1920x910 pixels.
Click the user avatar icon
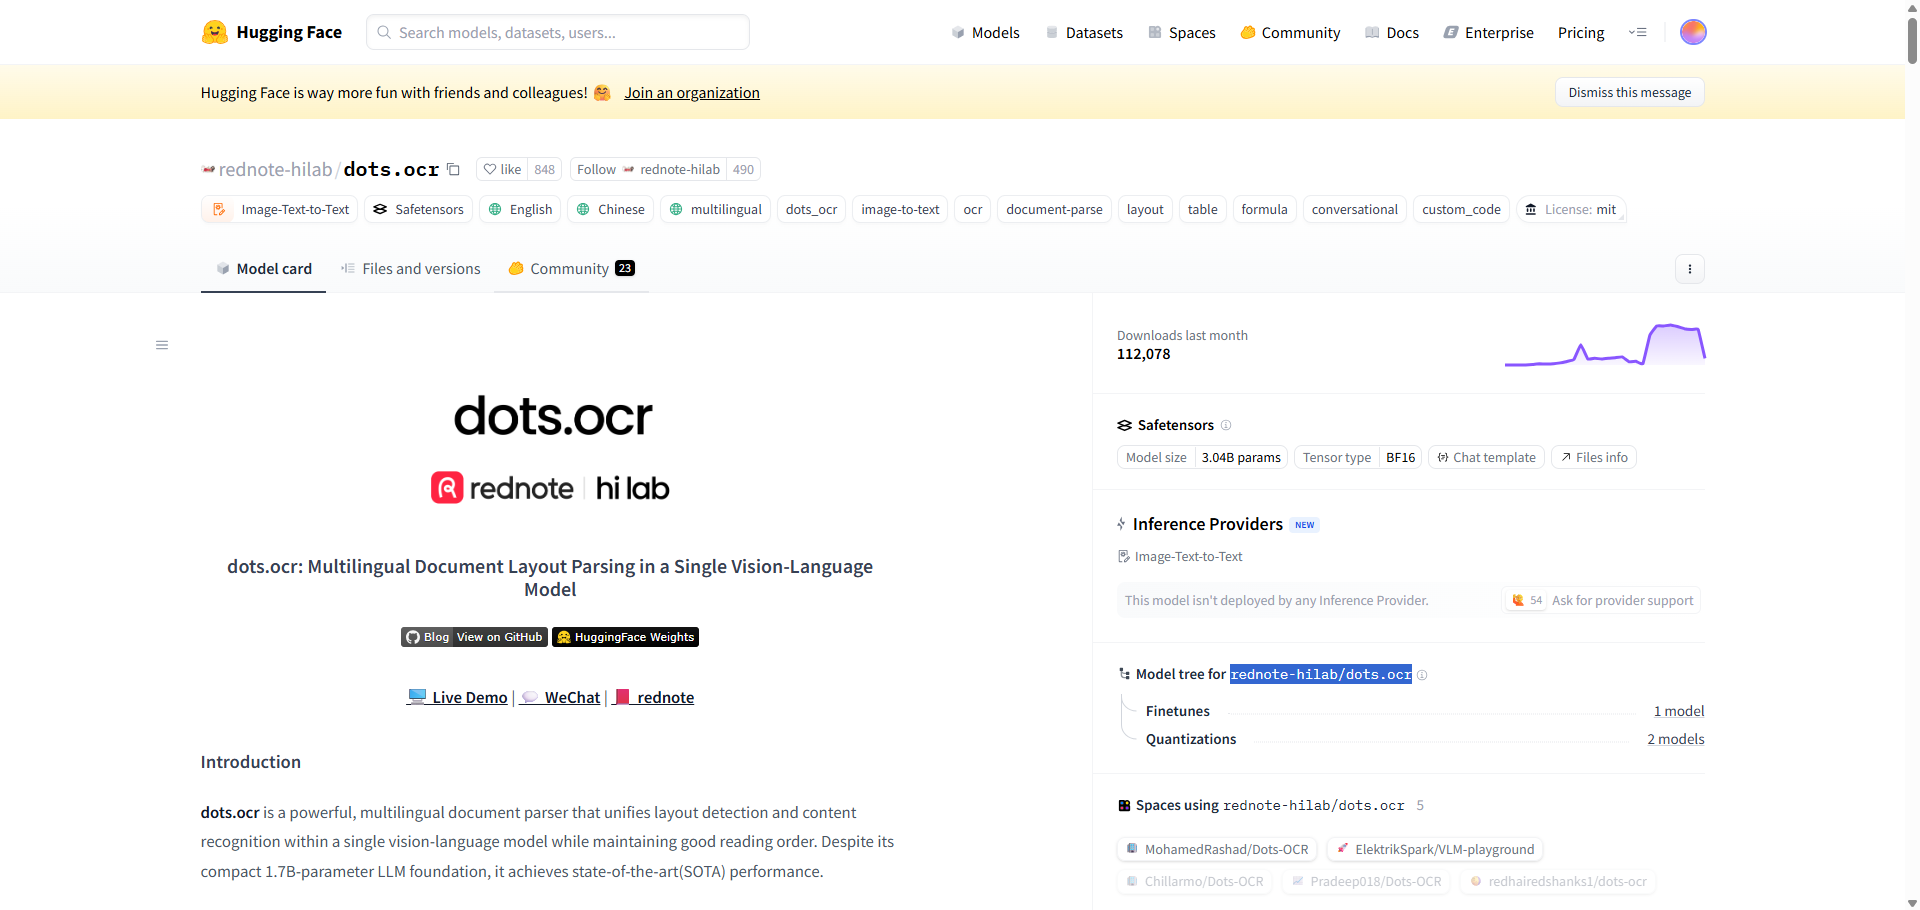[1693, 32]
